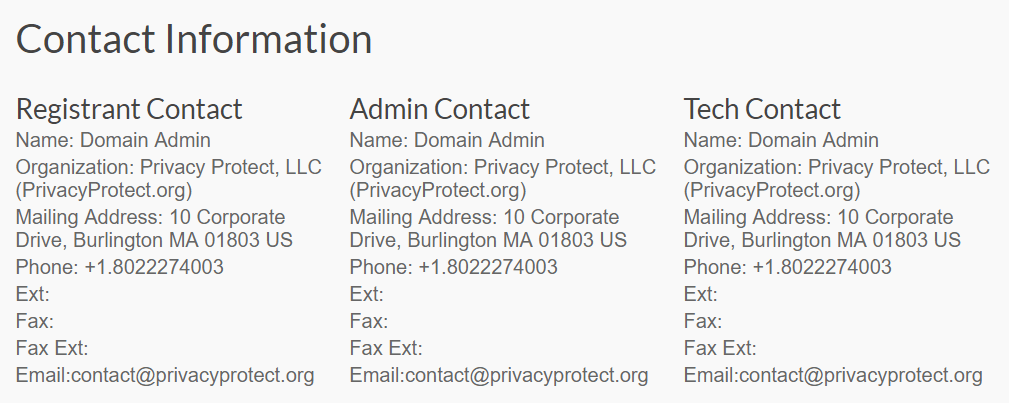Viewport: 1009px width, 403px height.
Task: Click Name: Domain Admin under Tech Contact
Action: (x=781, y=140)
